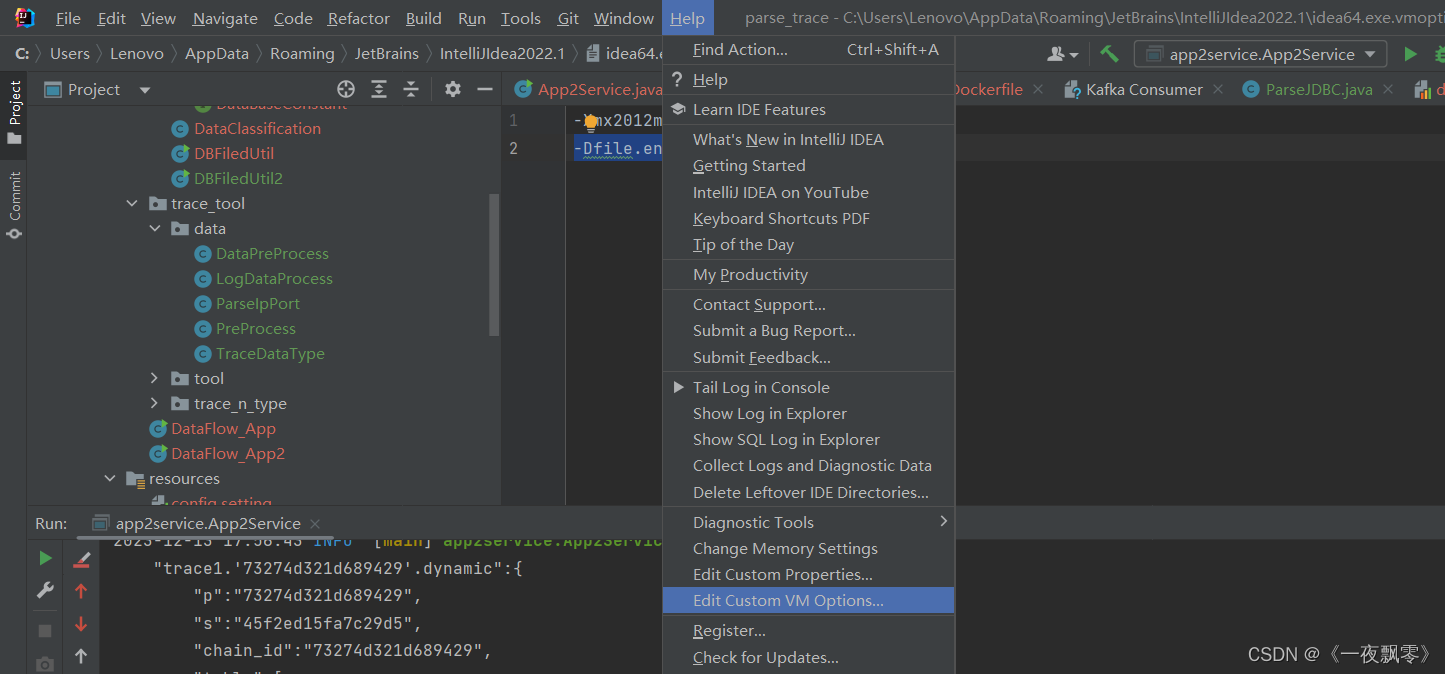The width and height of the screenshot is (1445, 674).
Task: Collapse the data folder chevron
Action: (x=155, y=228)
